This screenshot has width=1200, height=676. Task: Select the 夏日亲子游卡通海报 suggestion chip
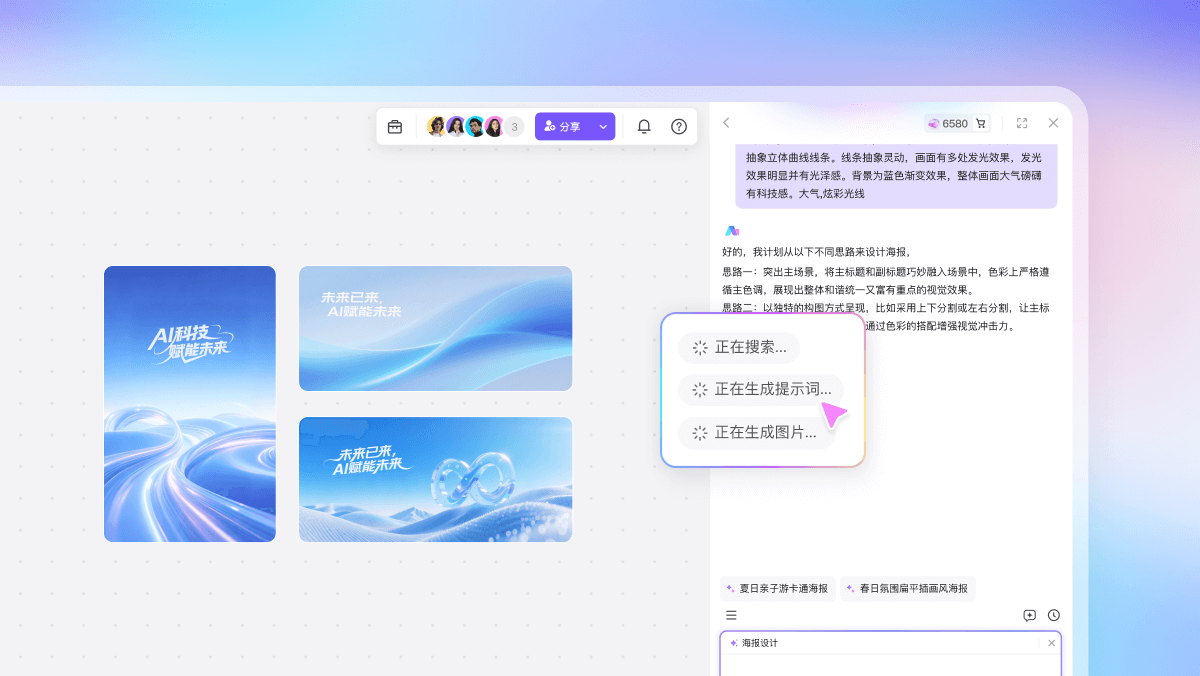click(x=777, y=589)
